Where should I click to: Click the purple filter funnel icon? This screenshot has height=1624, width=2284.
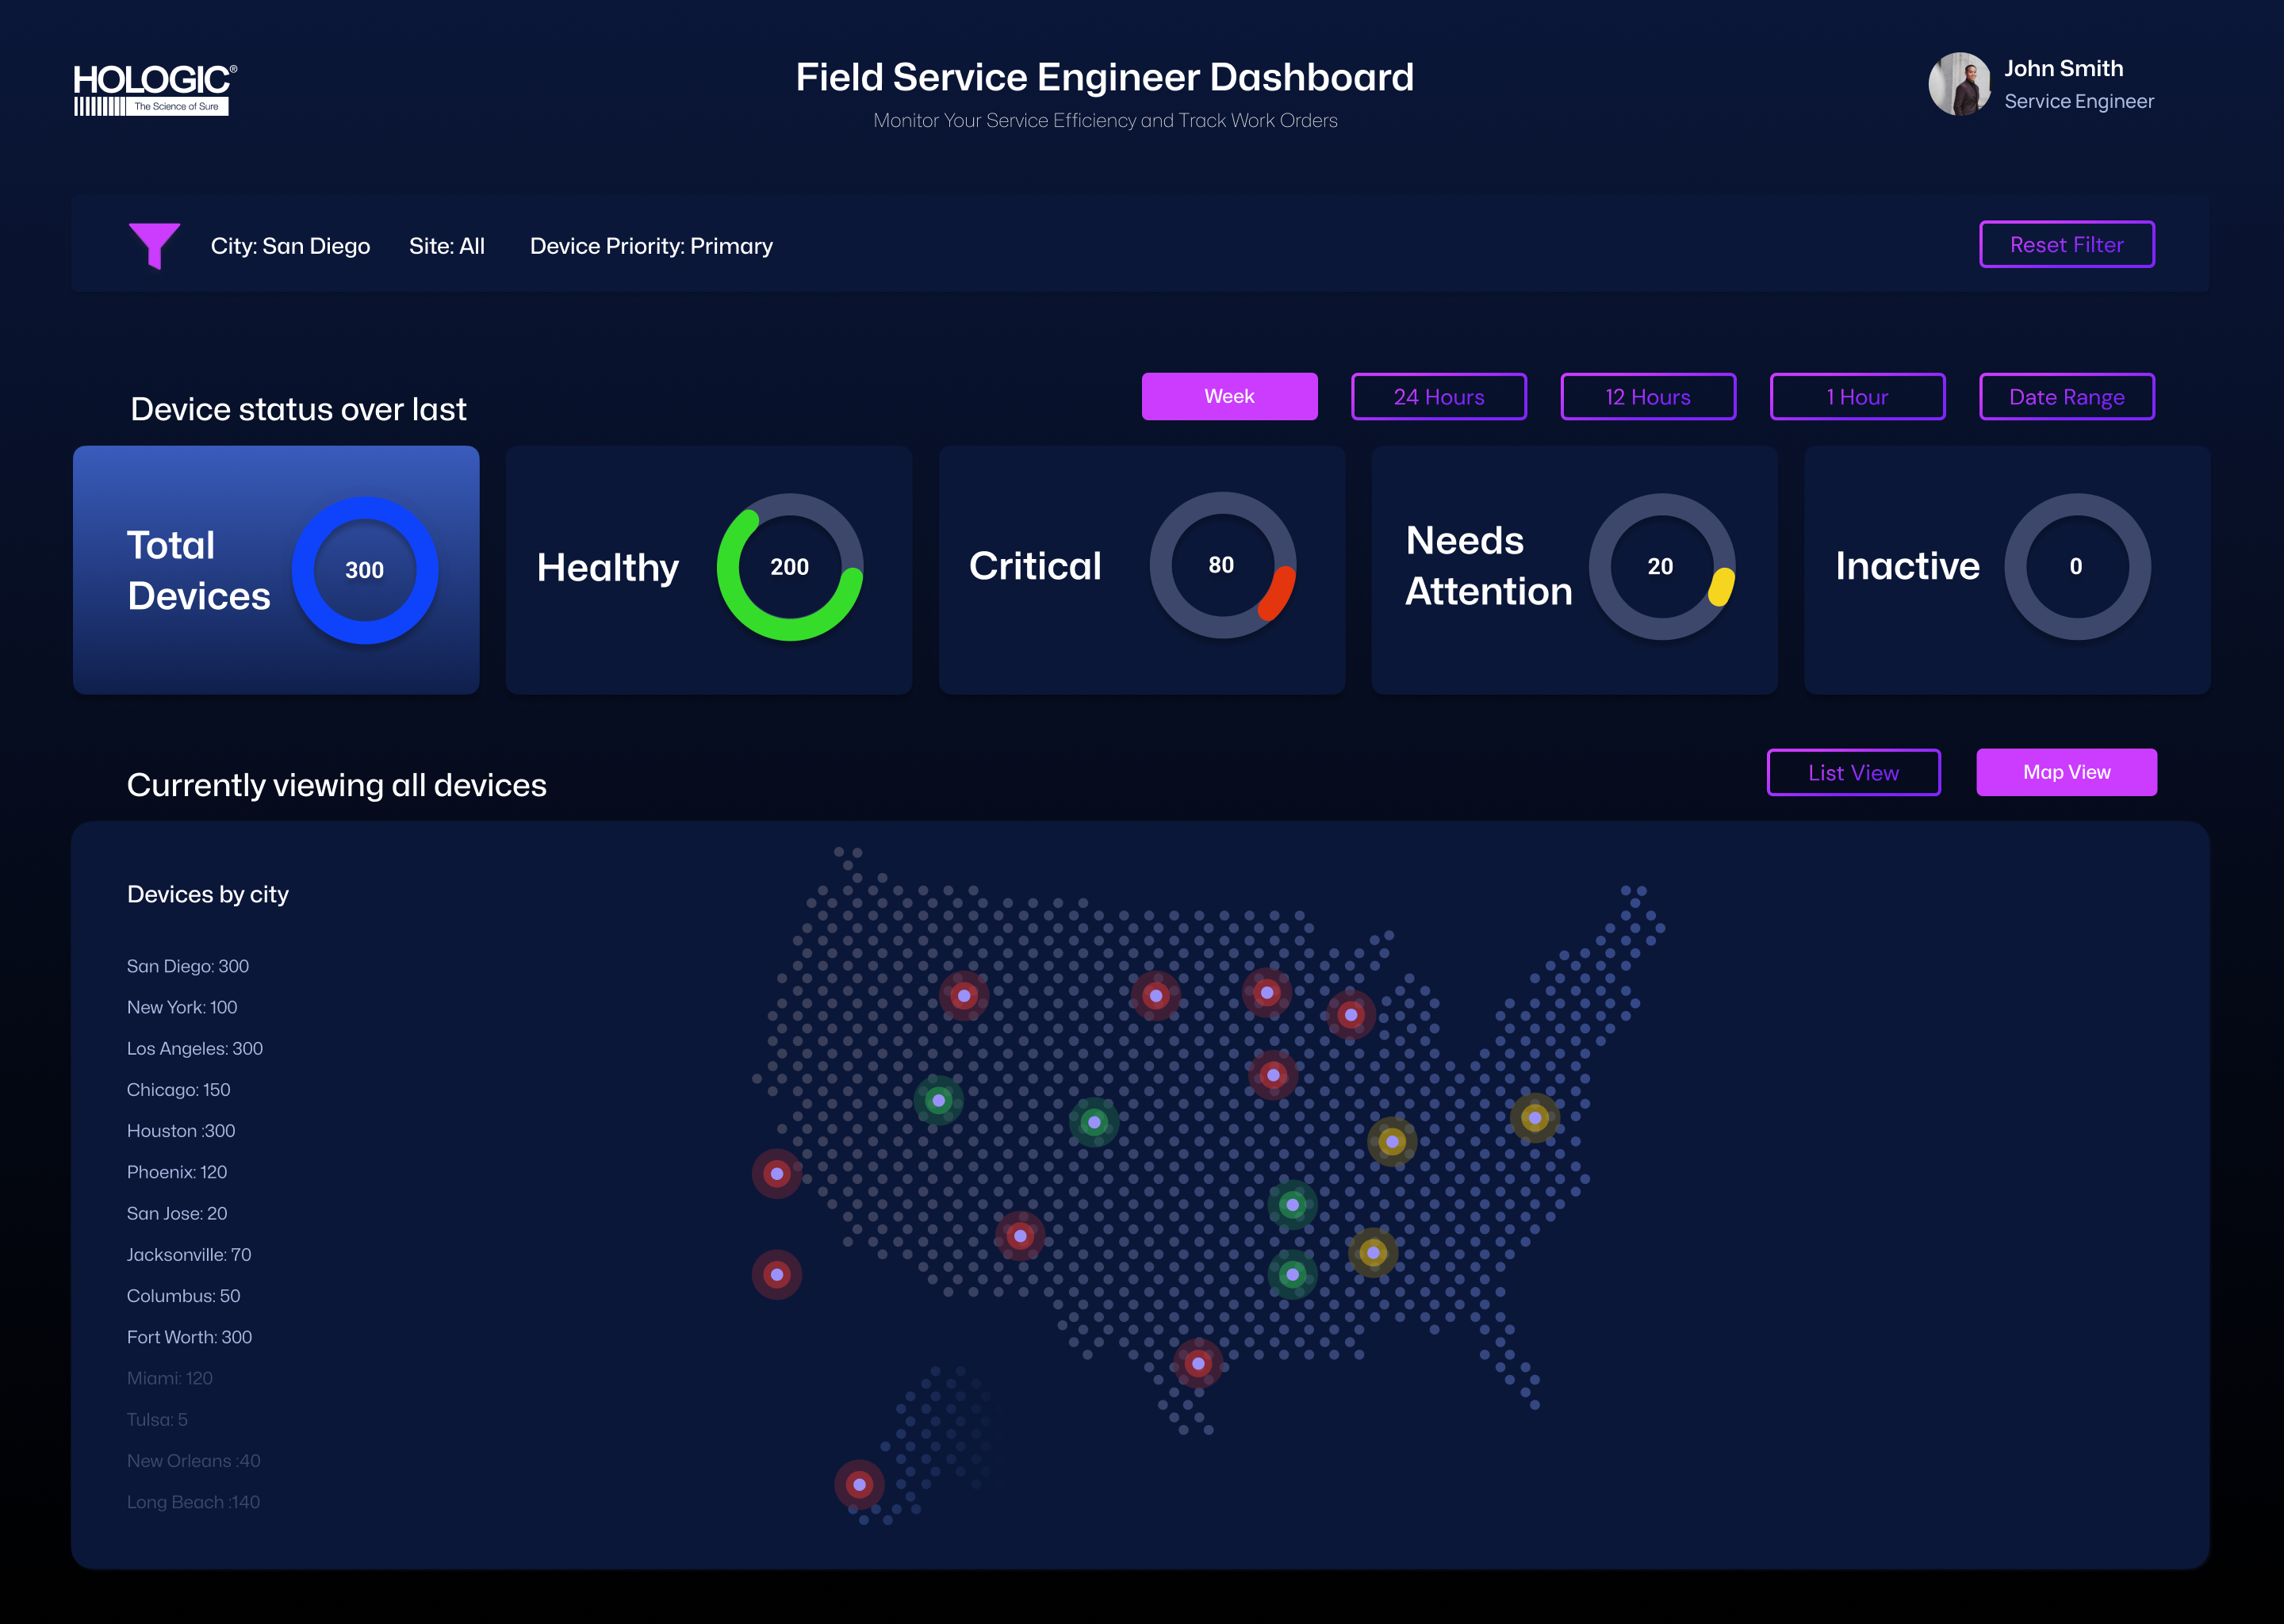pos(154,245)
